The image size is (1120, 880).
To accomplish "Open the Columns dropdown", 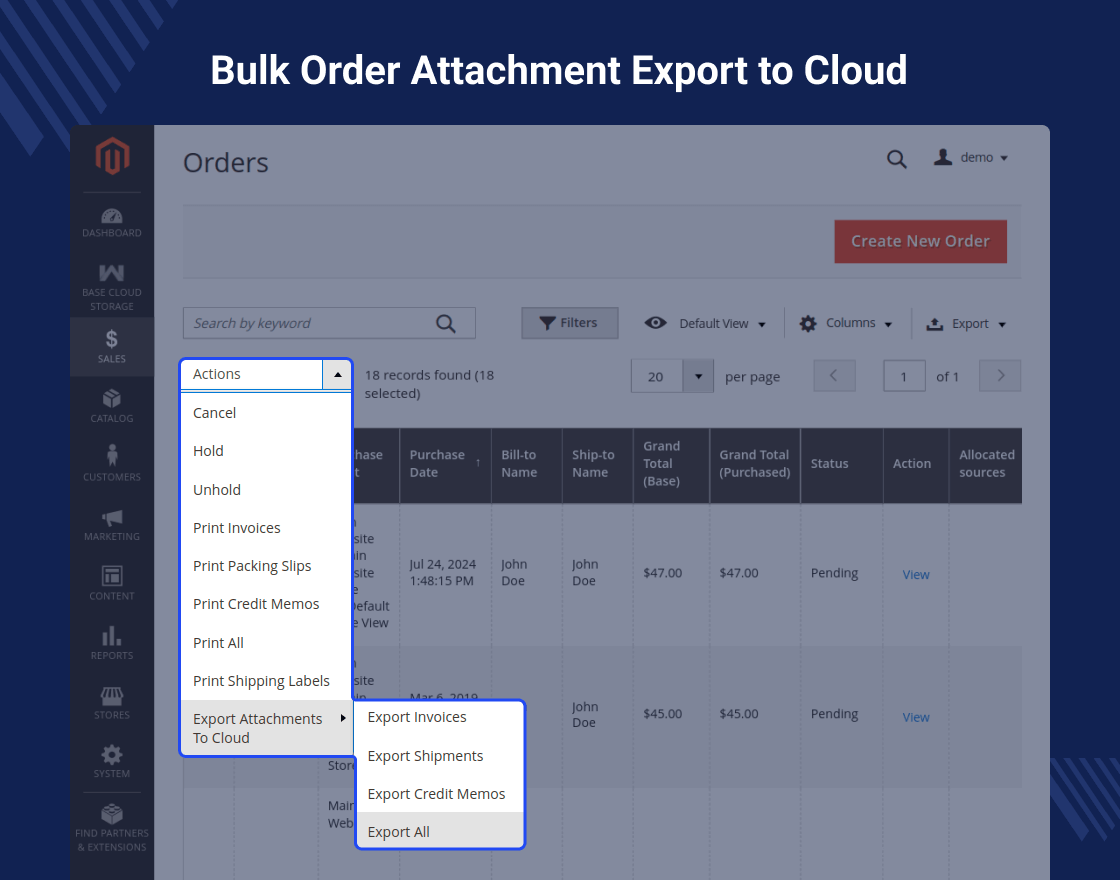I will tap(846, 324).
